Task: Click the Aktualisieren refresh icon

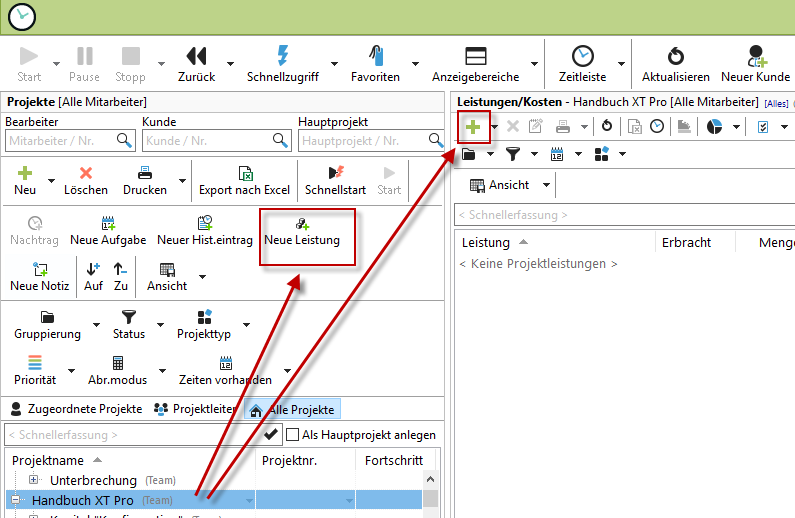Action: click(x=675, y=55)
